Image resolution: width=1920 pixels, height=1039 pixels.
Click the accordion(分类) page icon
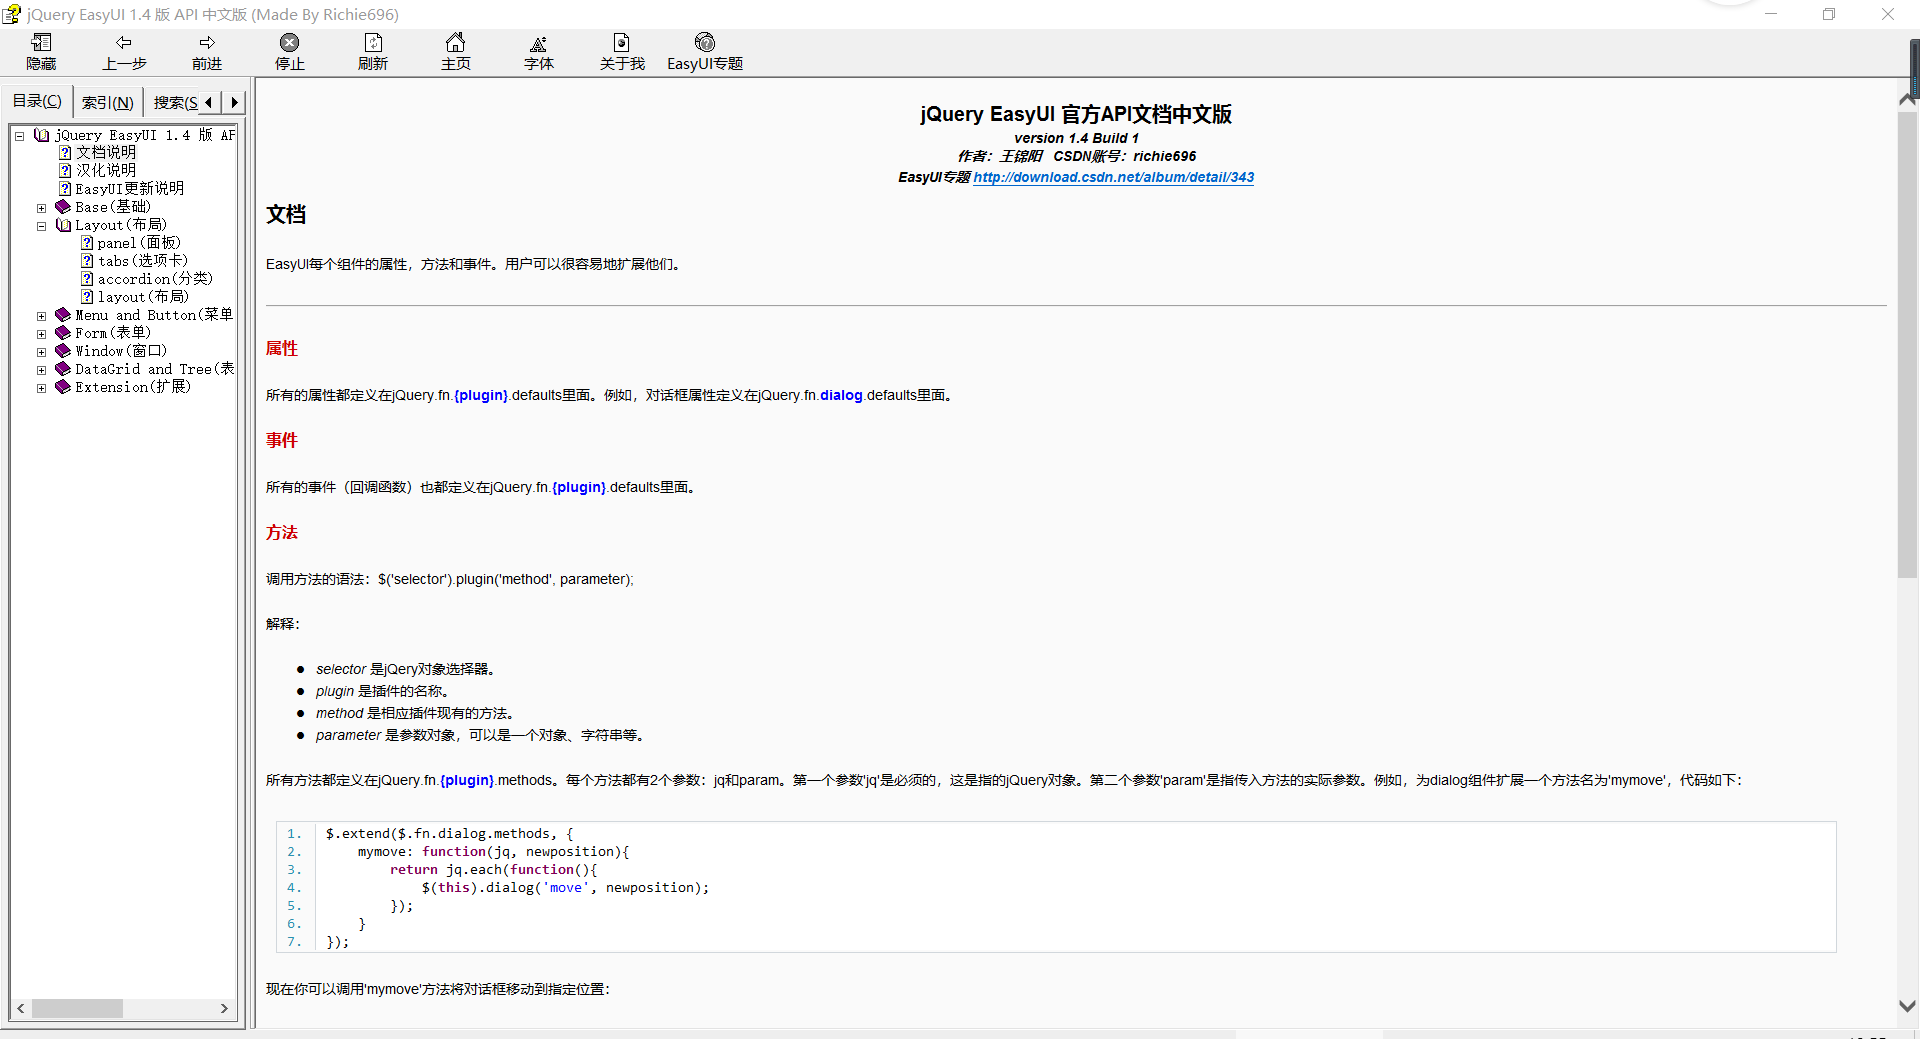click(x=87, y=279)
